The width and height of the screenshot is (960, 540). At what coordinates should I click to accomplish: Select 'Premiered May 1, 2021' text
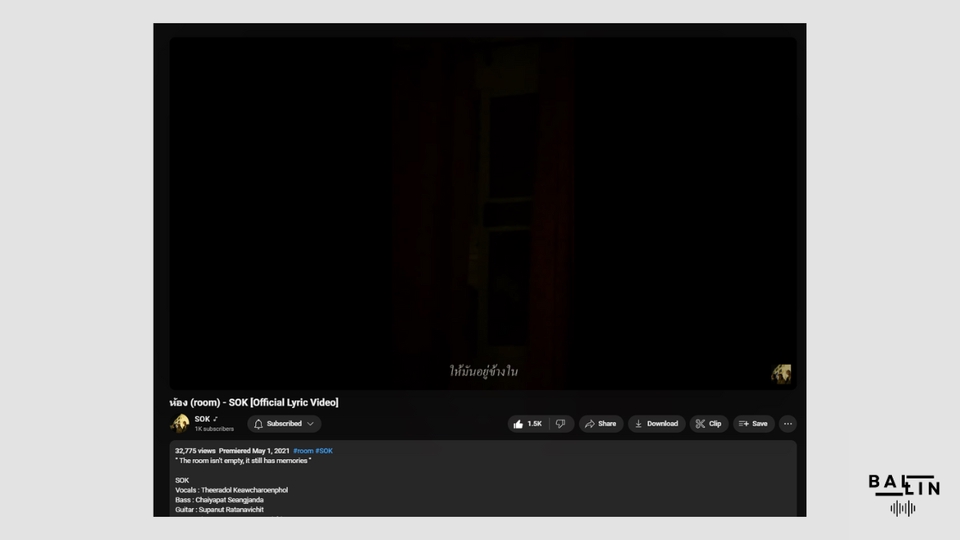click(254, 451)
